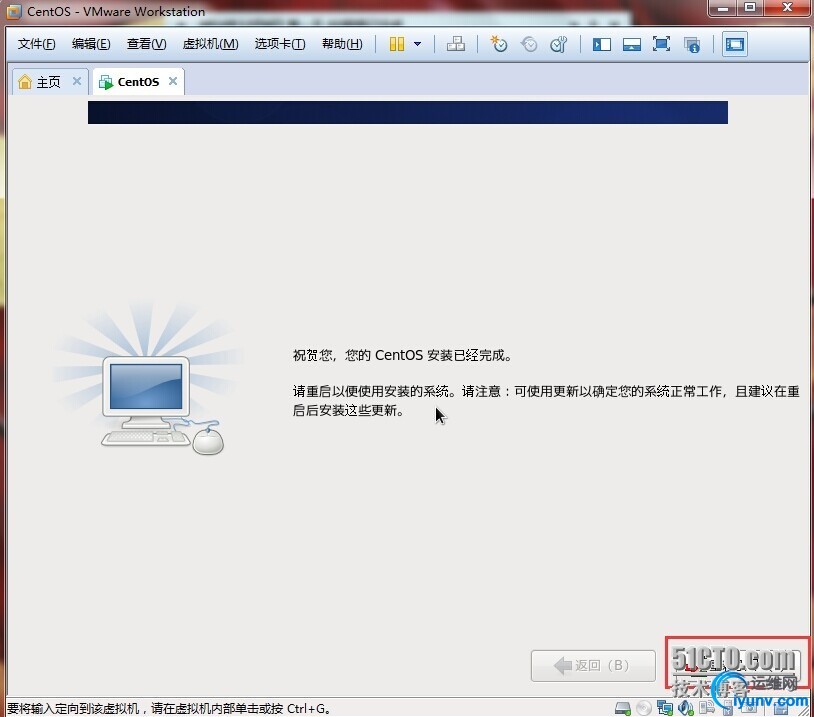Pause the virtual machine with the yellow suspend icon
Image resolution: width=814 pixels, height=717 pixels.
click(x=397, y=44)
